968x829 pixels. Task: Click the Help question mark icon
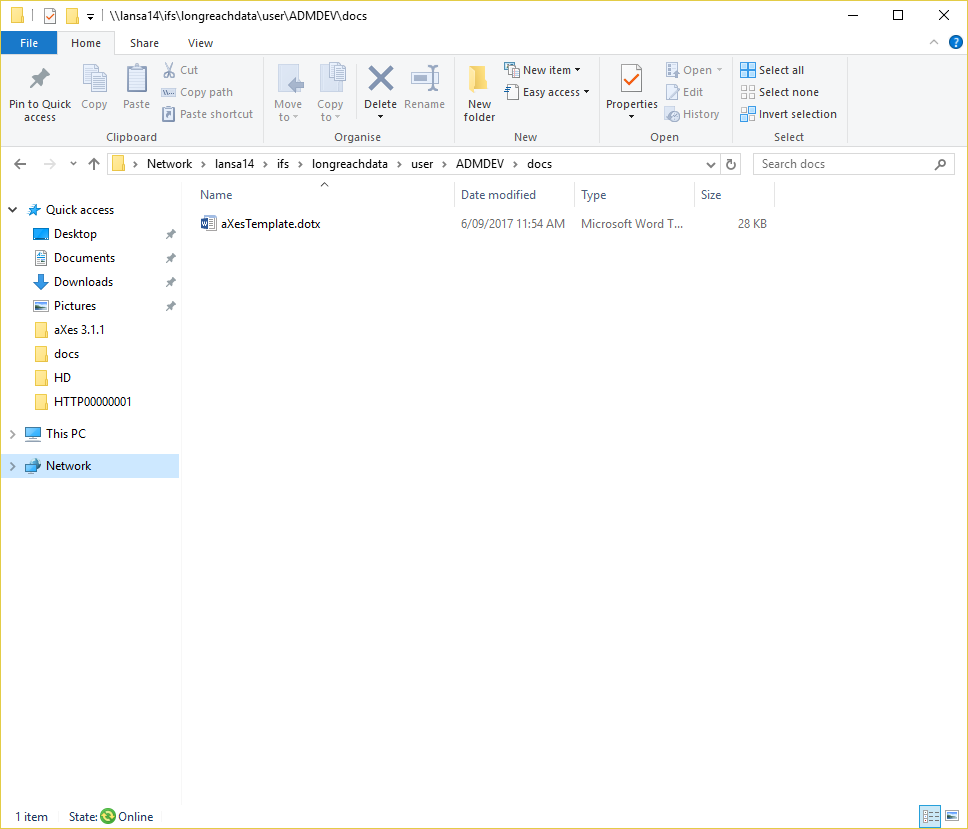(955, 43)
